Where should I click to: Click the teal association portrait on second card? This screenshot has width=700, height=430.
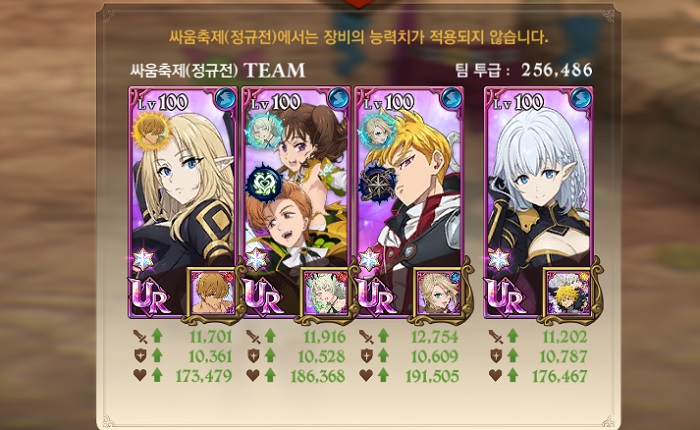click(264, 131)
